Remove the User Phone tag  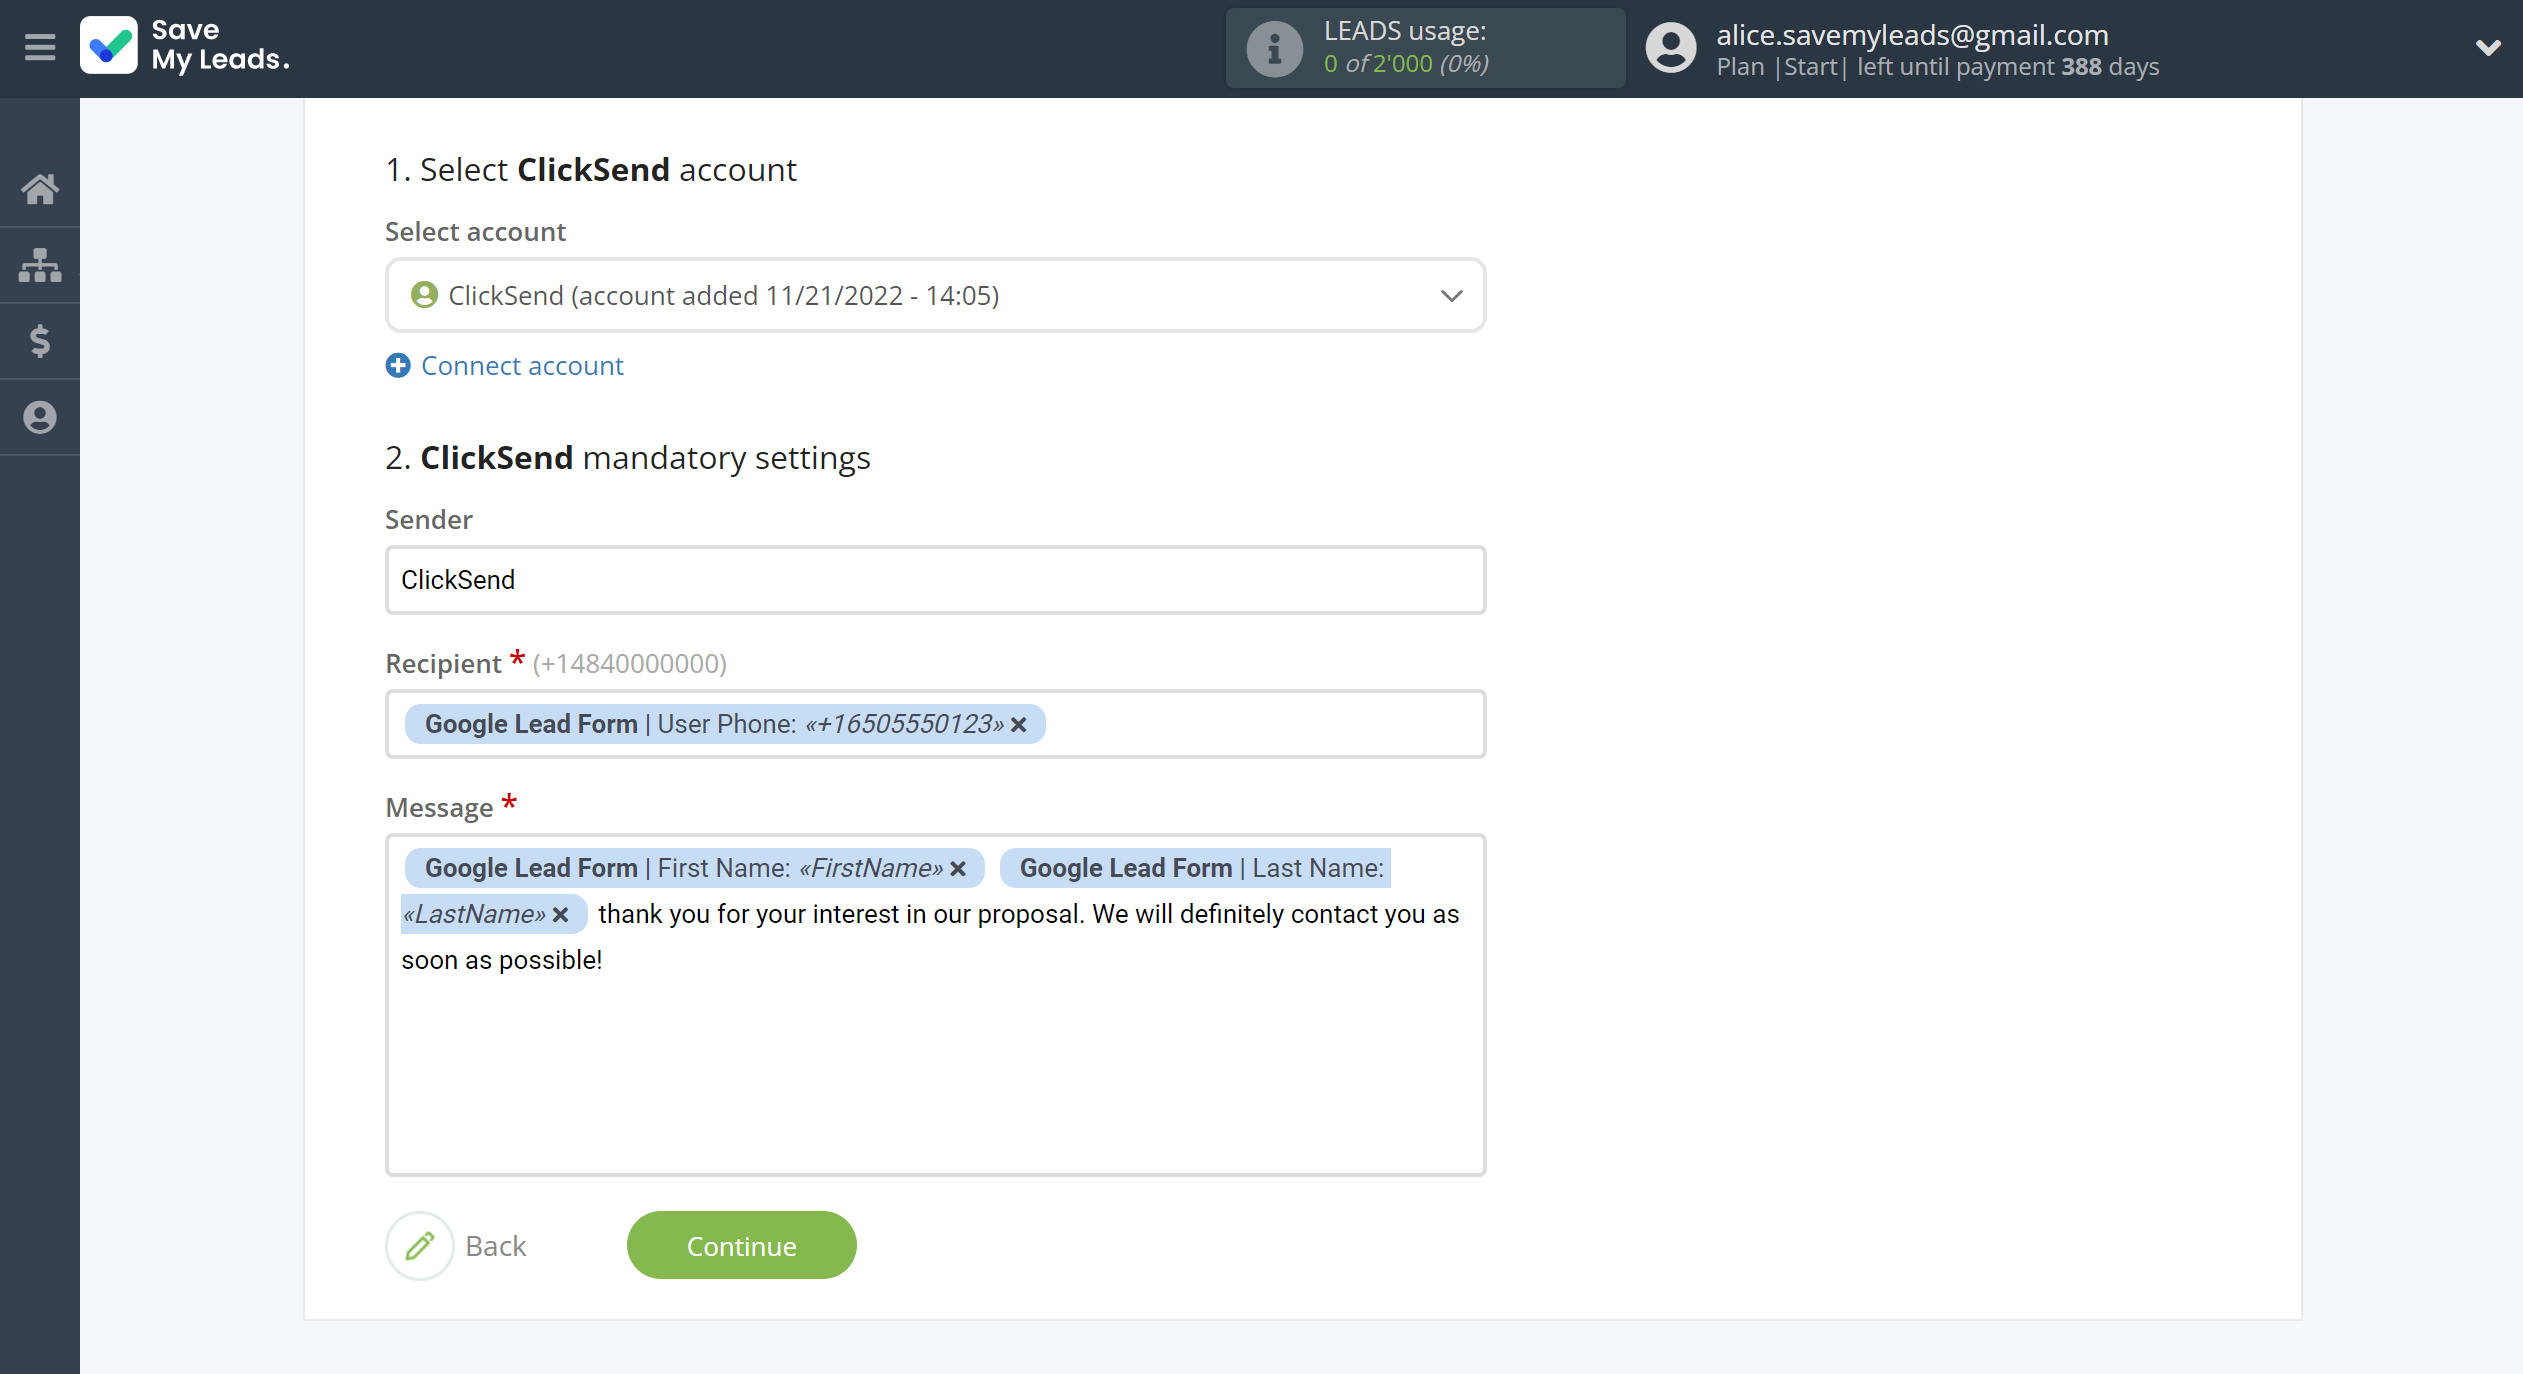click(x=1019, y=725)
